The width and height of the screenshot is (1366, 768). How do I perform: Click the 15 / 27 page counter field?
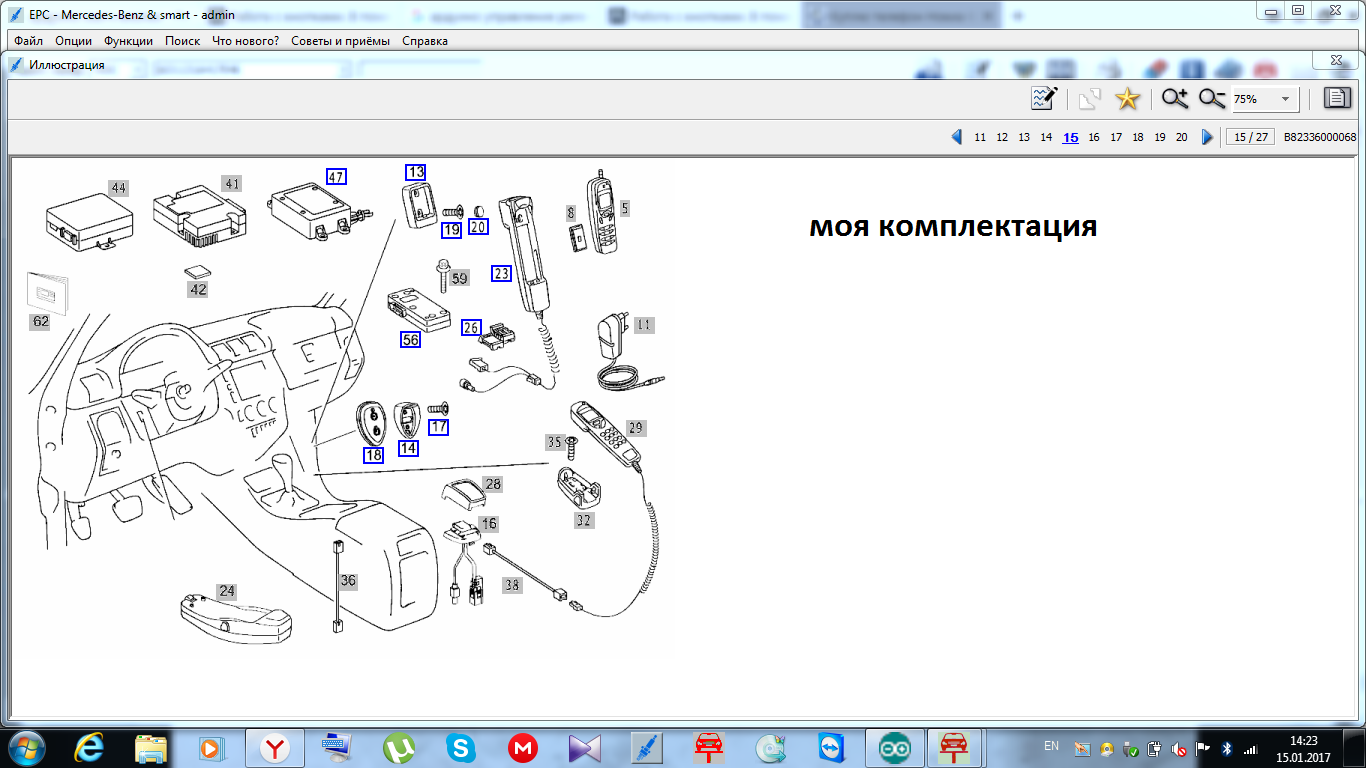tap(1250, 138)
